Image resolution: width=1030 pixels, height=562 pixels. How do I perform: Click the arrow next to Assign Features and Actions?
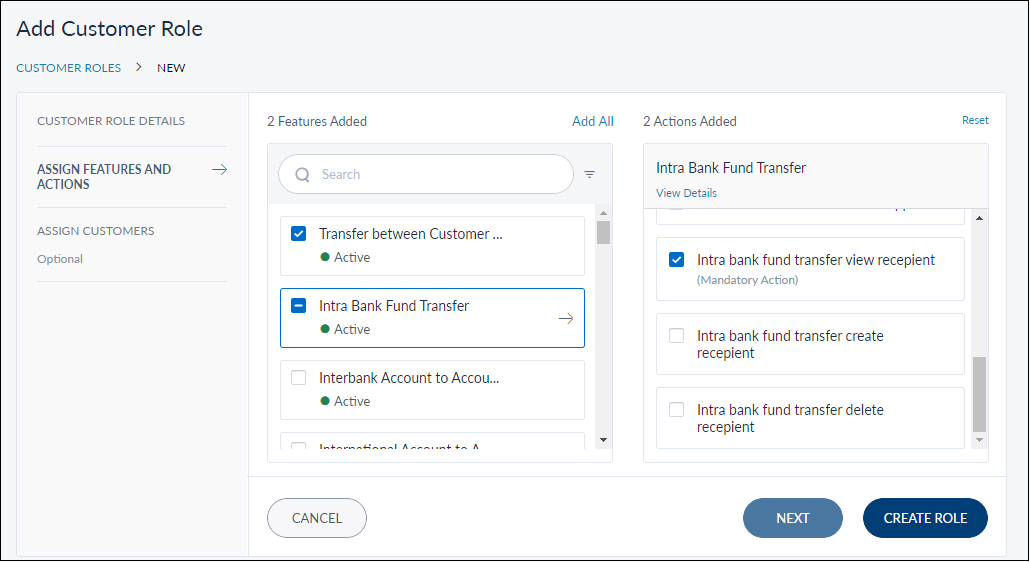219,170
